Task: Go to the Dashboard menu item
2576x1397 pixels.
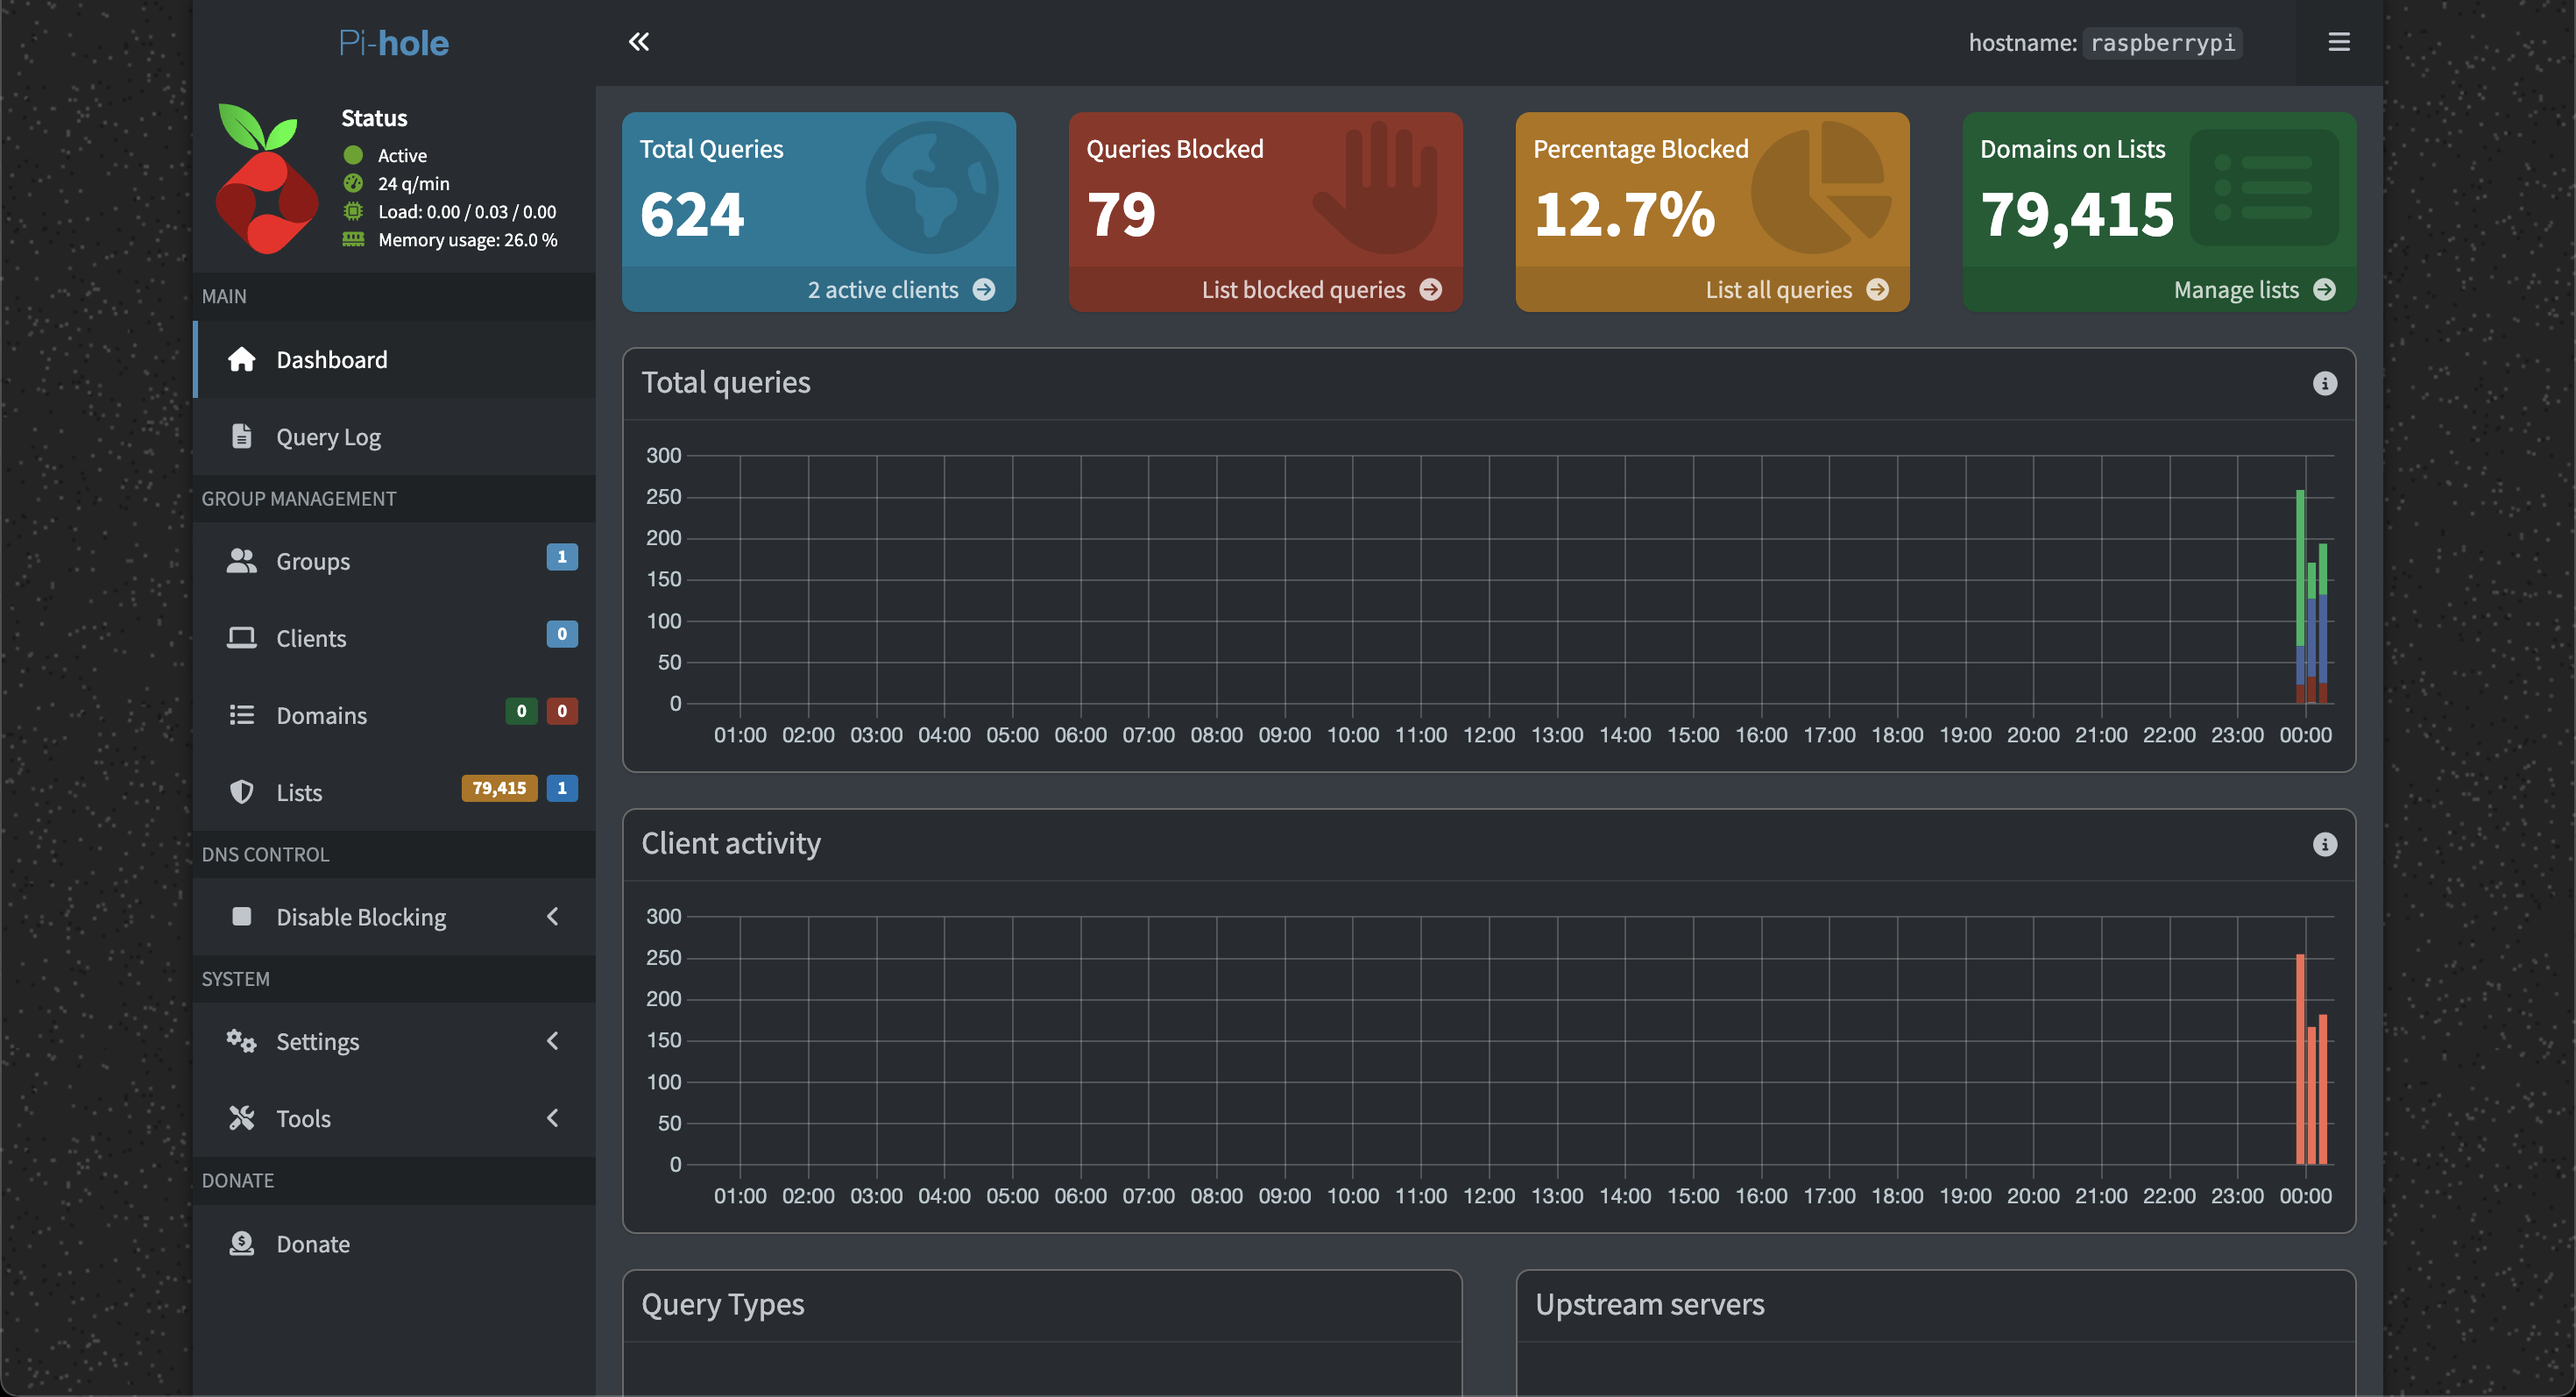Action: coord(331,360)
